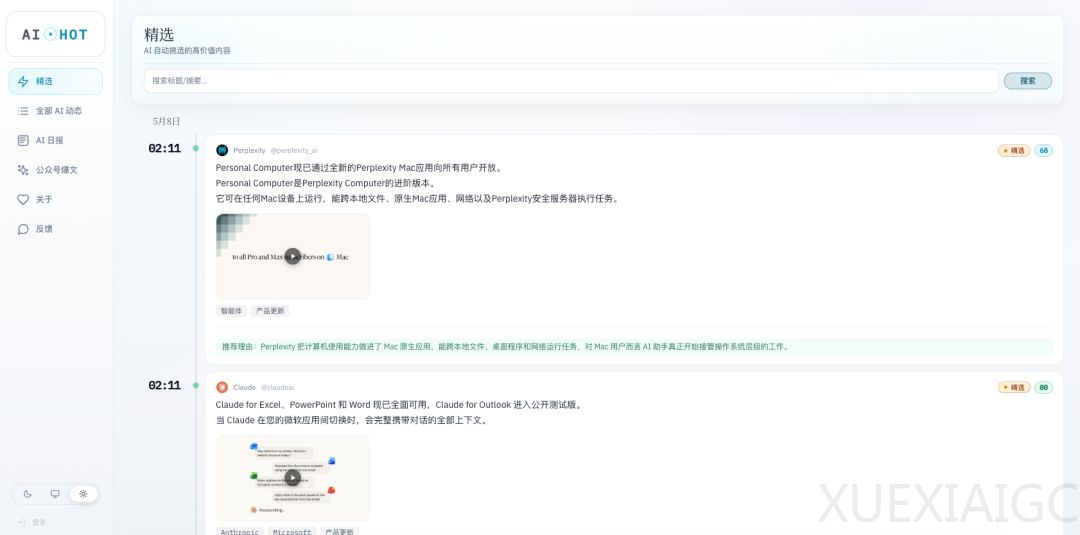The height and width of the screenshot is (535, 1080).
Task: Select the Anthropic tag
Action: [x=240, y=532]
